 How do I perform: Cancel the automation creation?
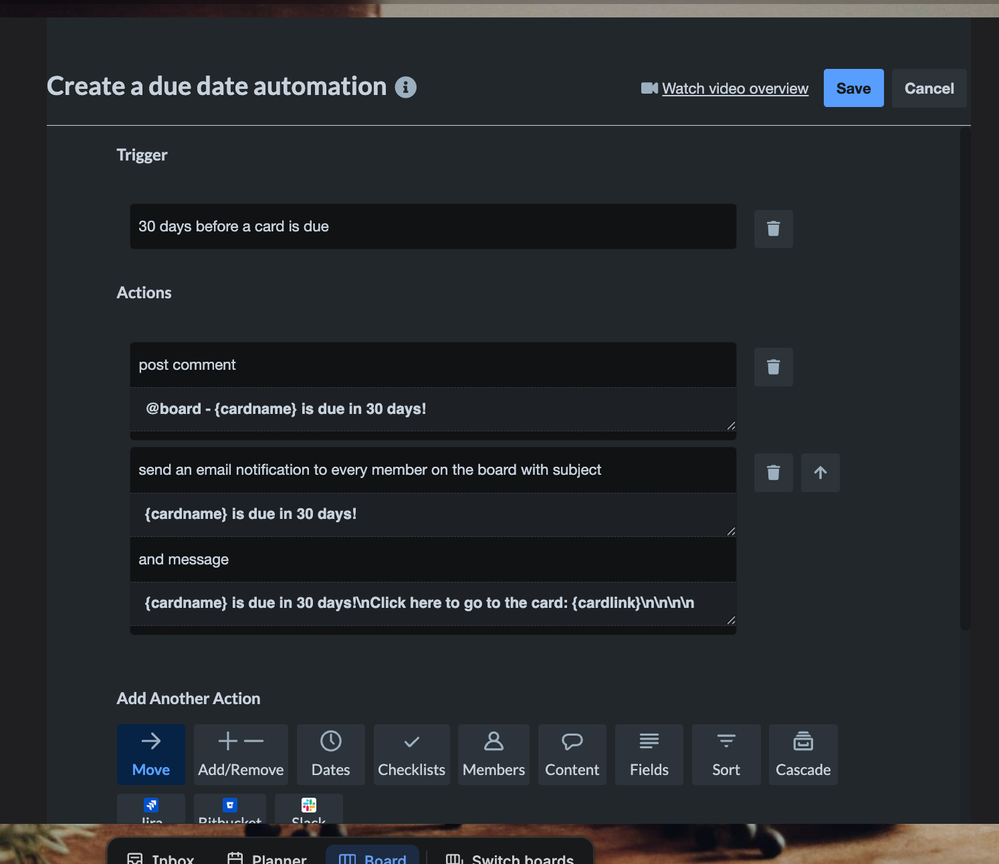pos(929,88)
